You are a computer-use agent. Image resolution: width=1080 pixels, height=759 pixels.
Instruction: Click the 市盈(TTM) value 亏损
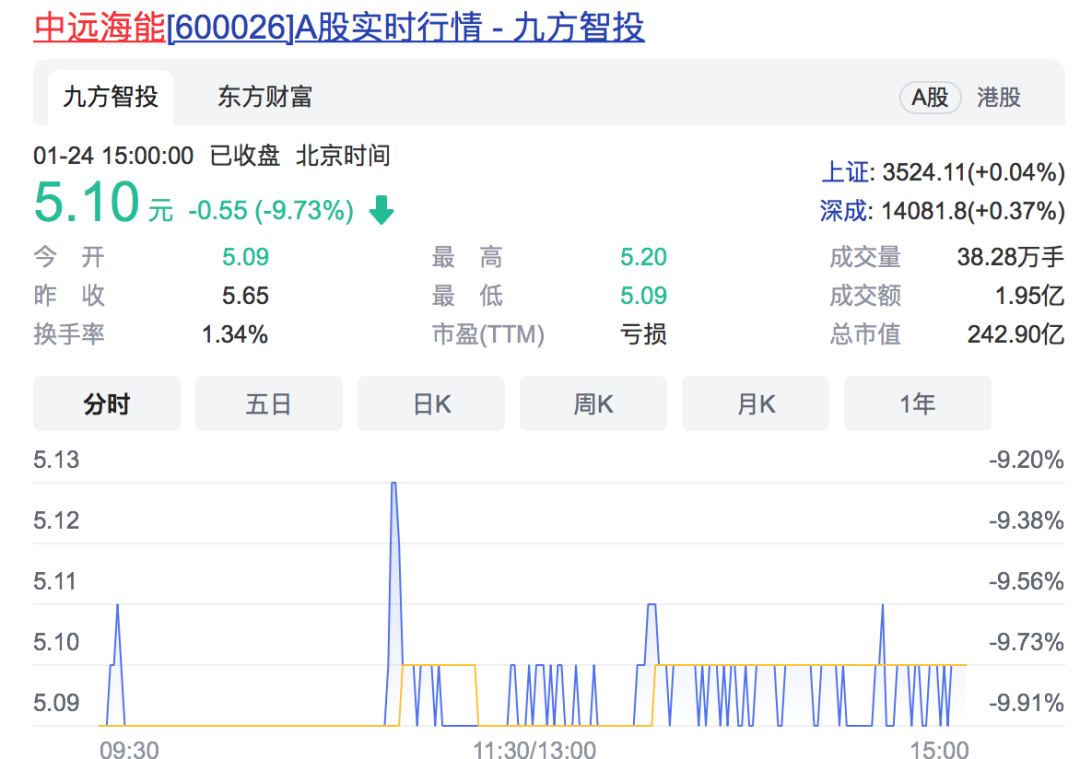tap(643, 335)
